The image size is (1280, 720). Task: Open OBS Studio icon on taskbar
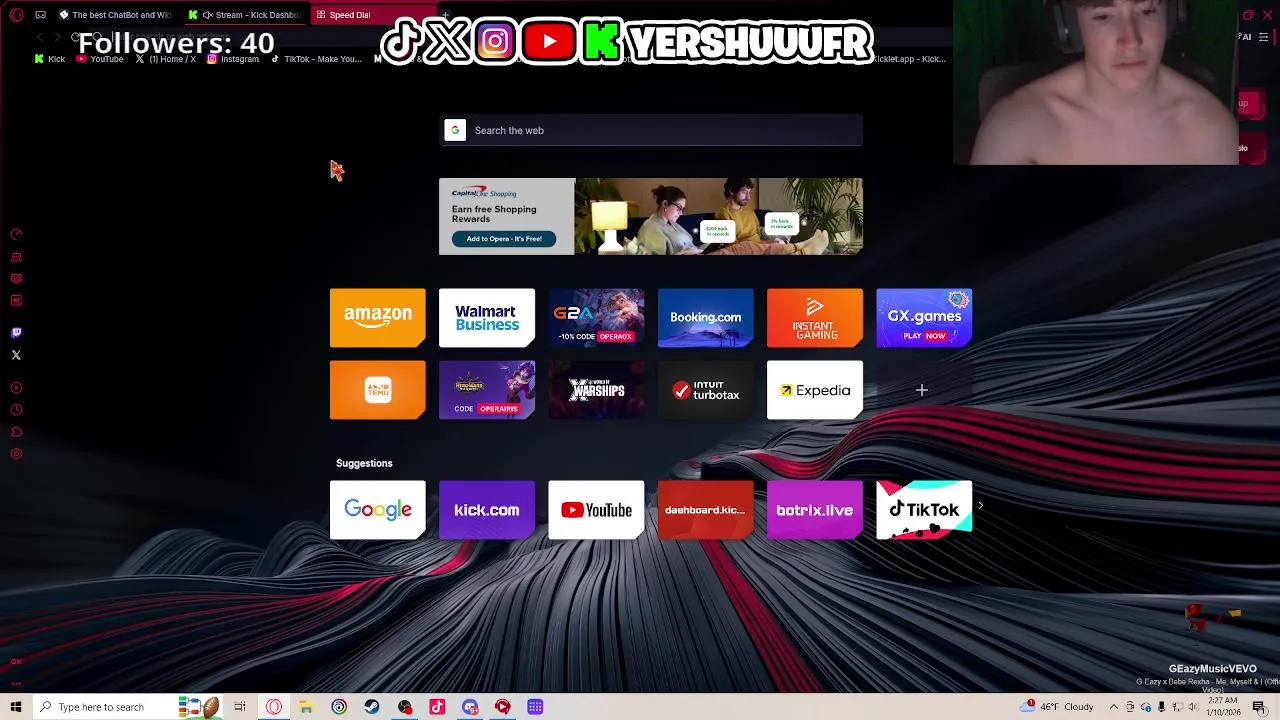click(404, 707)
